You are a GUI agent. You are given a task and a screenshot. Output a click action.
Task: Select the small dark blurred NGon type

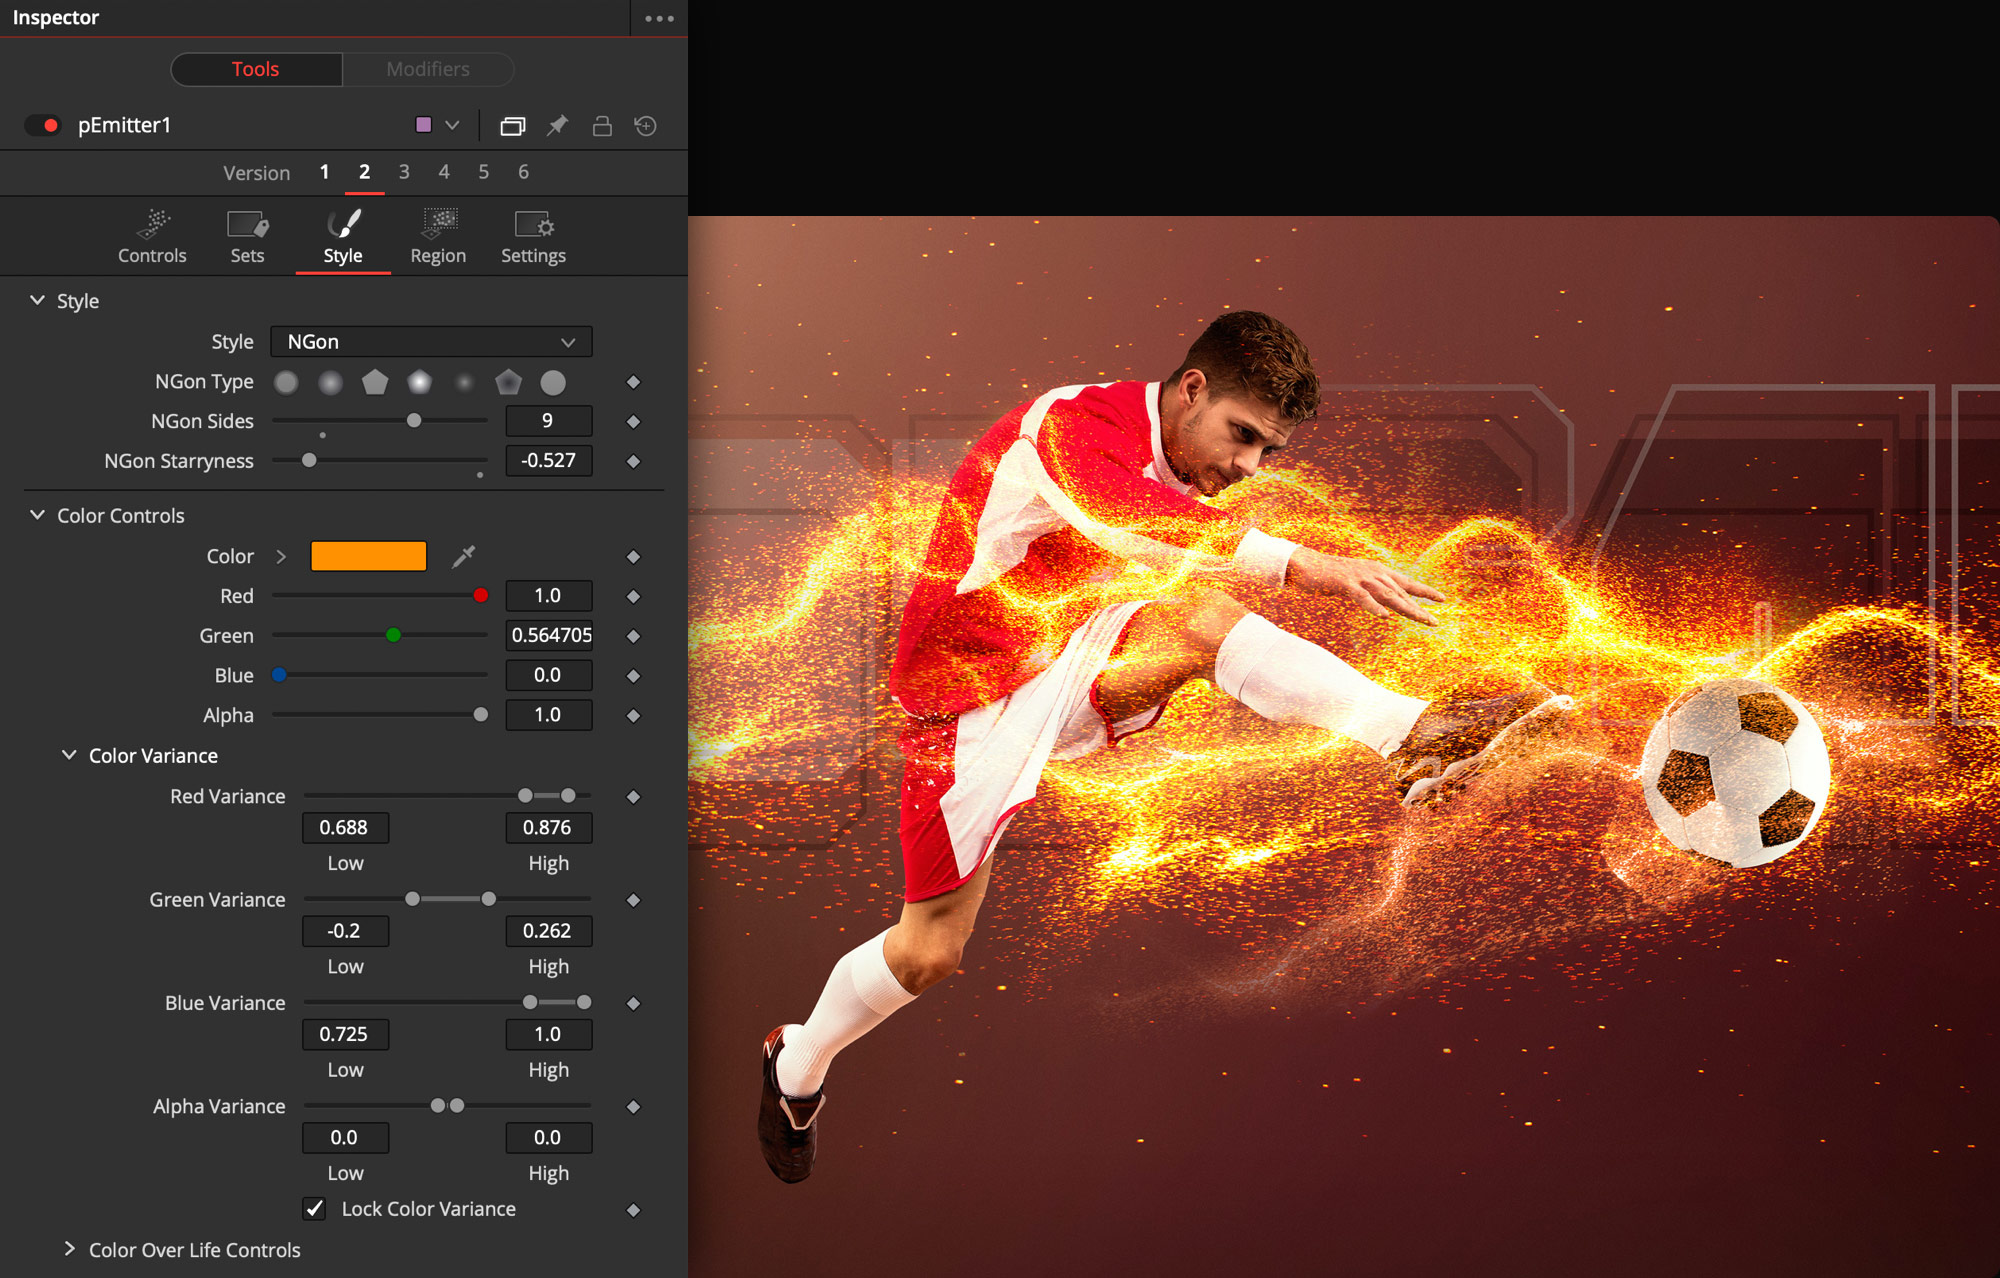coord(464,382)
